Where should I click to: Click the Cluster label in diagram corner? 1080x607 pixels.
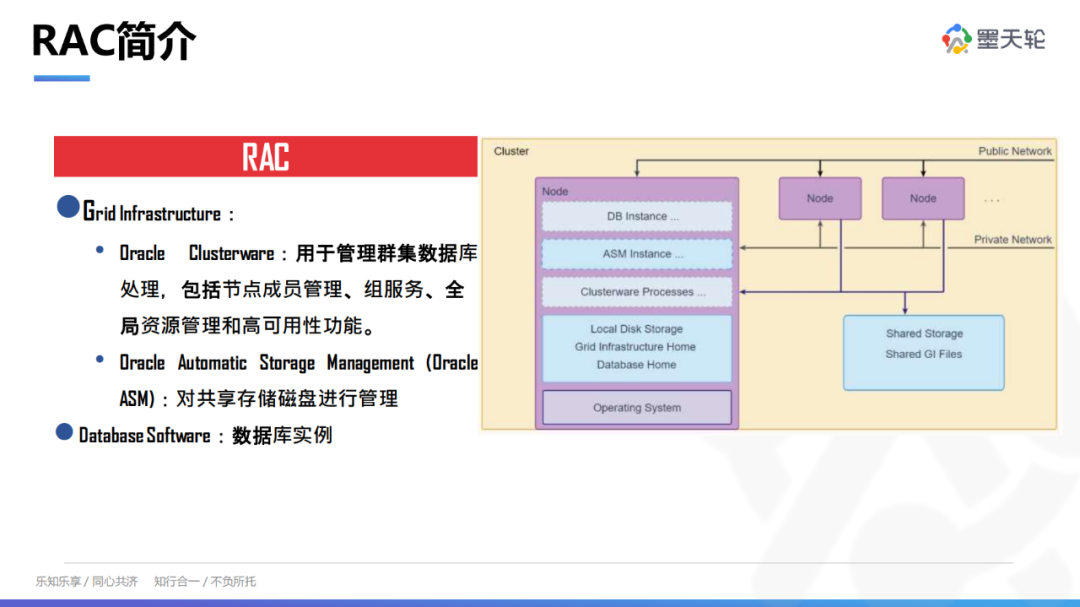click(x=511, y=151)
